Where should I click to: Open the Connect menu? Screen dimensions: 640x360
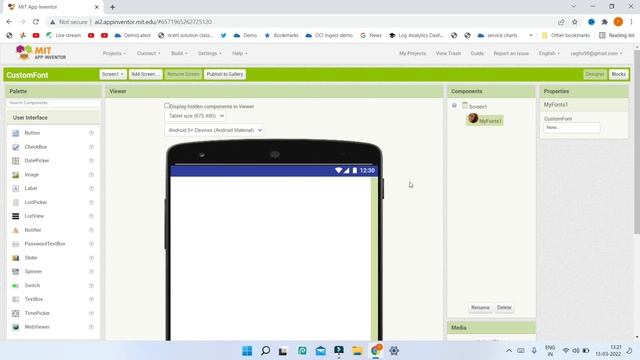coord(149,53)
